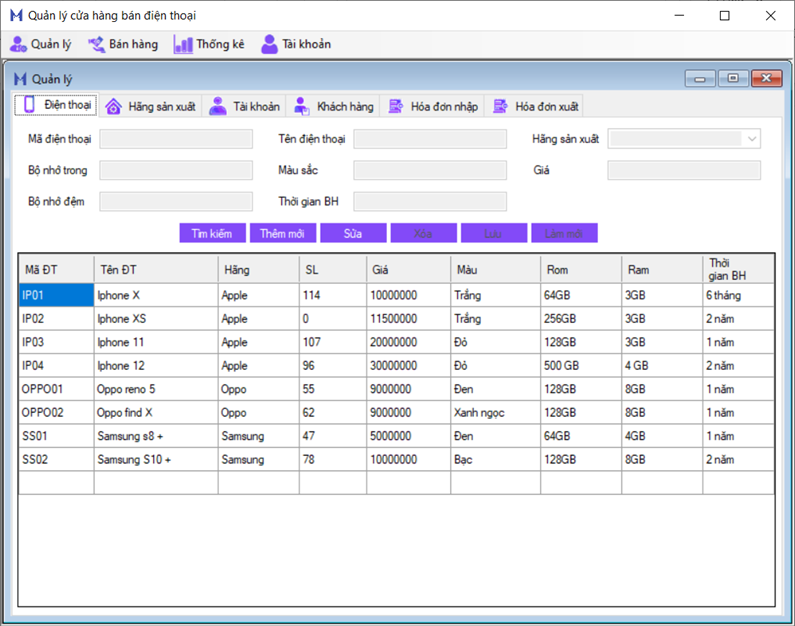The image size is (795, 626).
Task: Switch to the Khách hàng tab
Action: coord(334,106)
